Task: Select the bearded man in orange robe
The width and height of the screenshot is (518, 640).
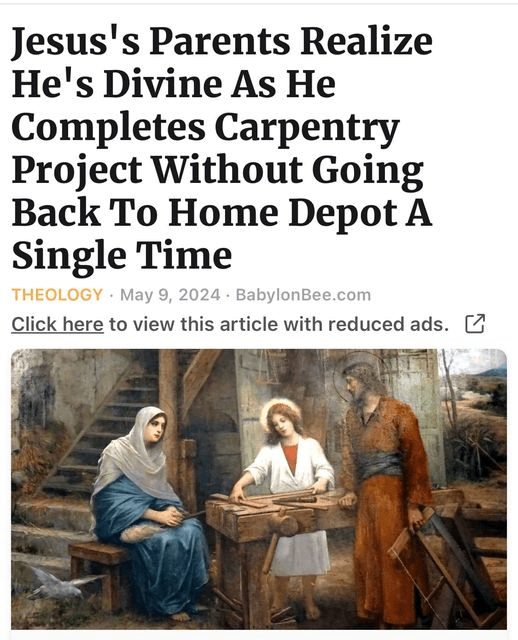Action: (384, 490)
